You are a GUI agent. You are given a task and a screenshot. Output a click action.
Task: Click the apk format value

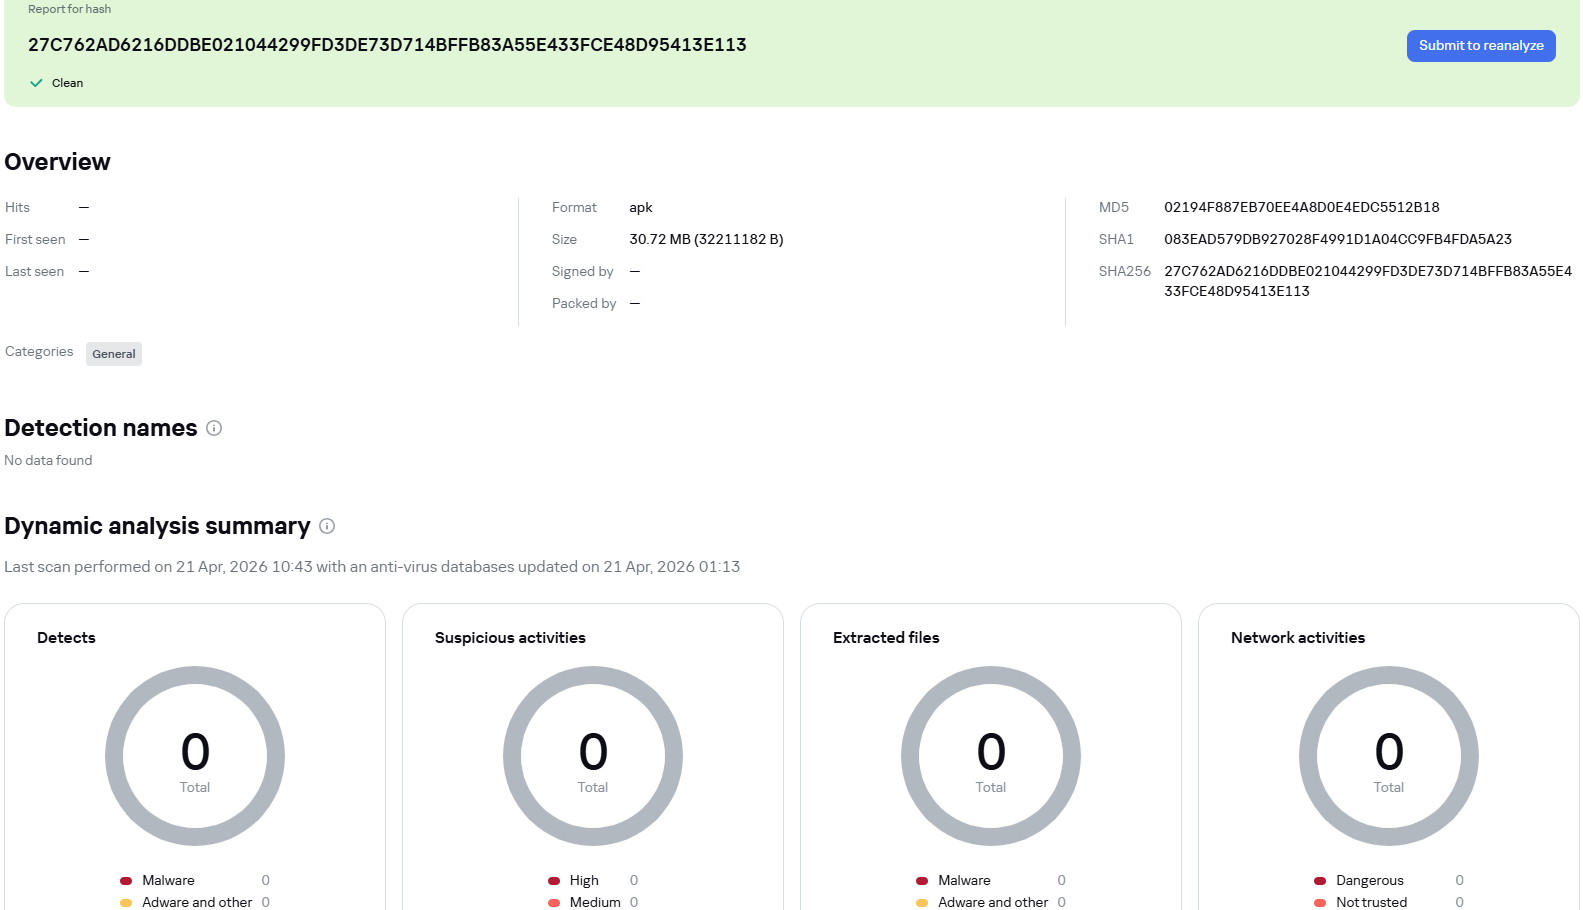(x=641, y=207)
